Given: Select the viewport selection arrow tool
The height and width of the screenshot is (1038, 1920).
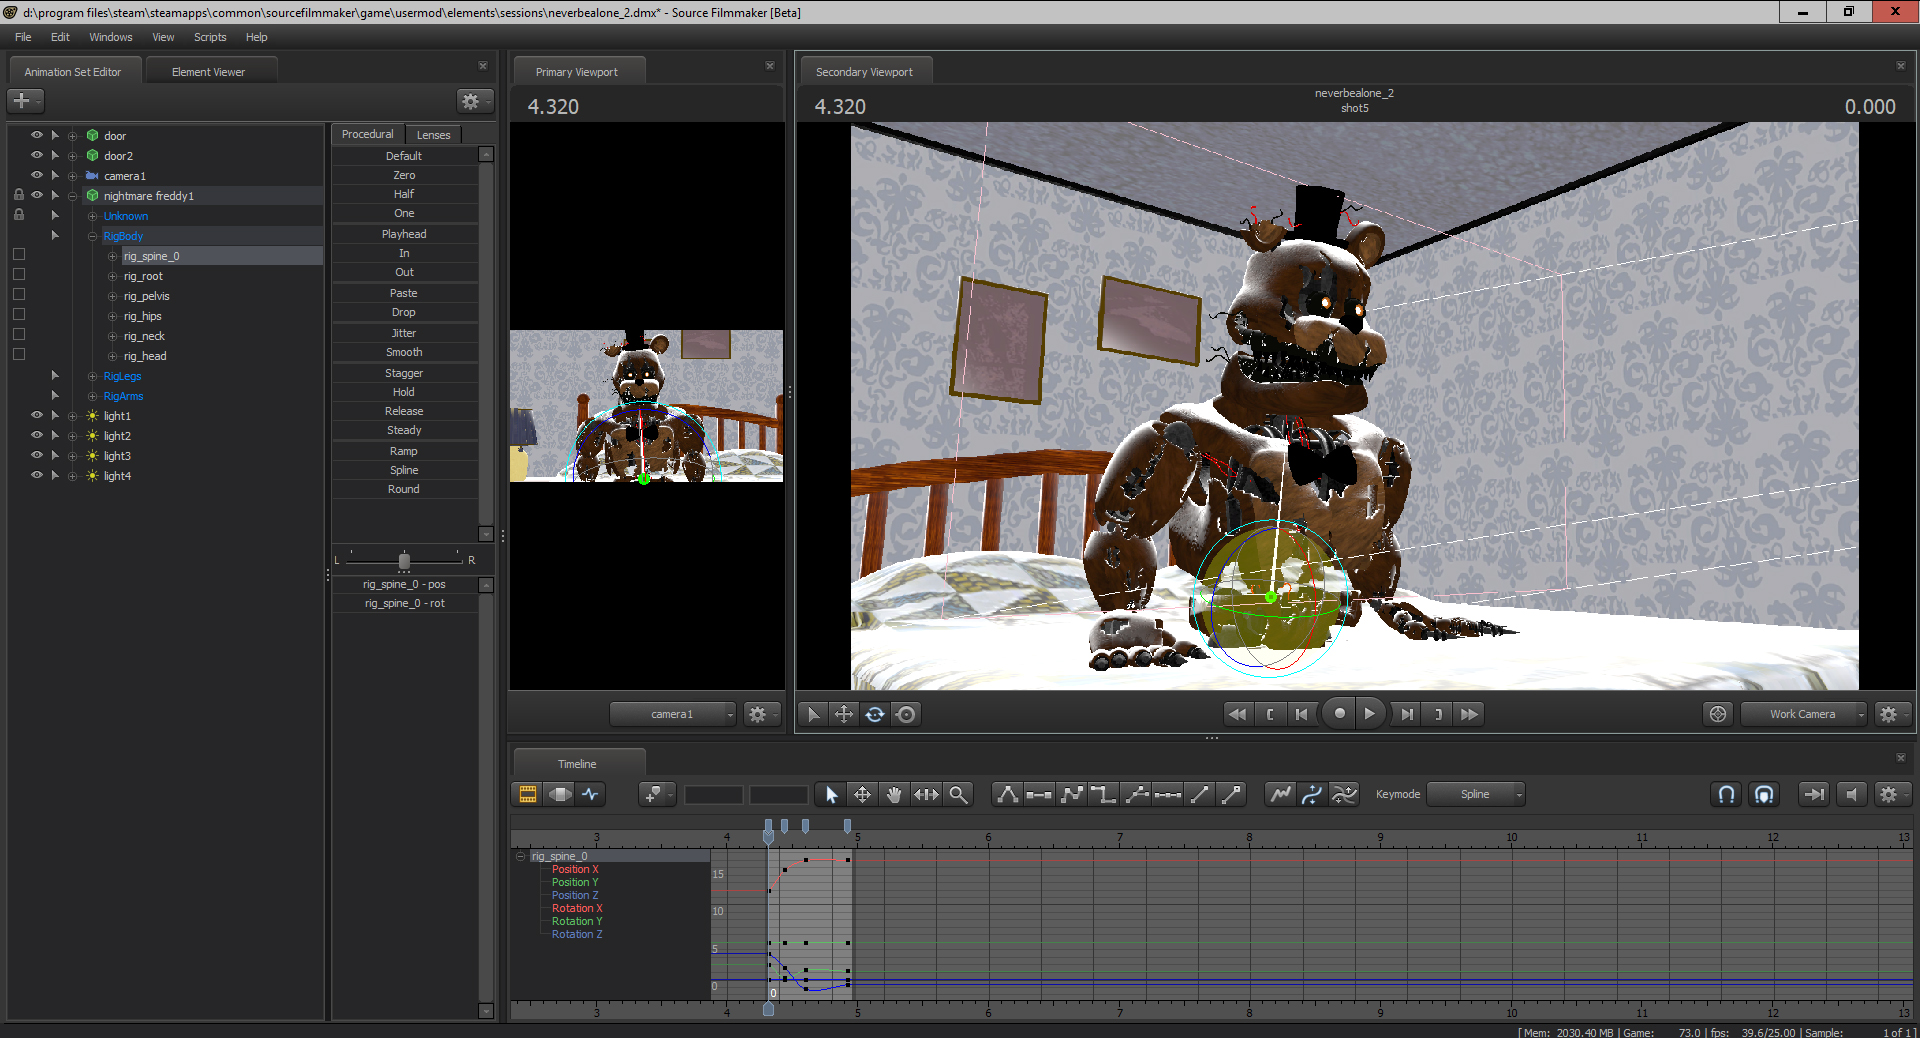Looking at the screenshot, I should [x=813, y=714].
